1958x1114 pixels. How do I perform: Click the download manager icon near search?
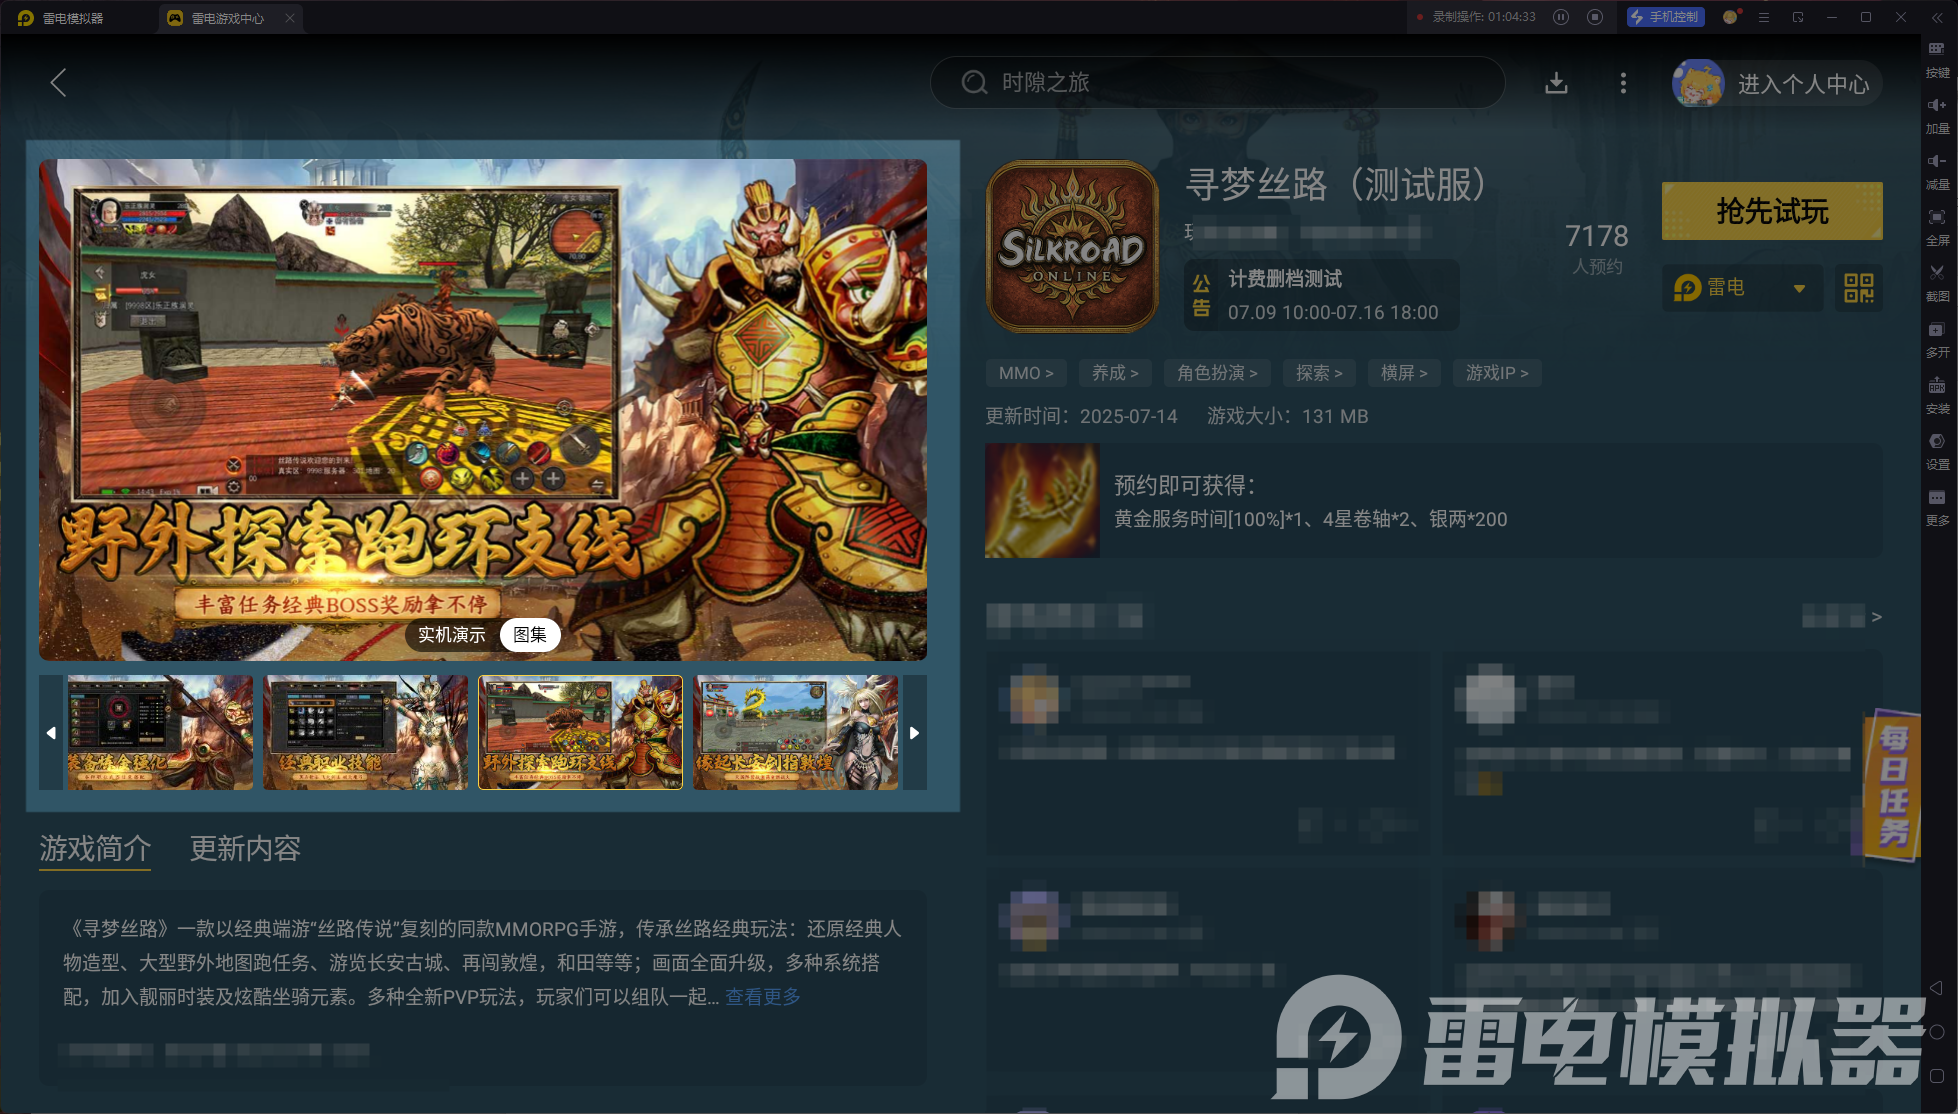coord(1556,83)
